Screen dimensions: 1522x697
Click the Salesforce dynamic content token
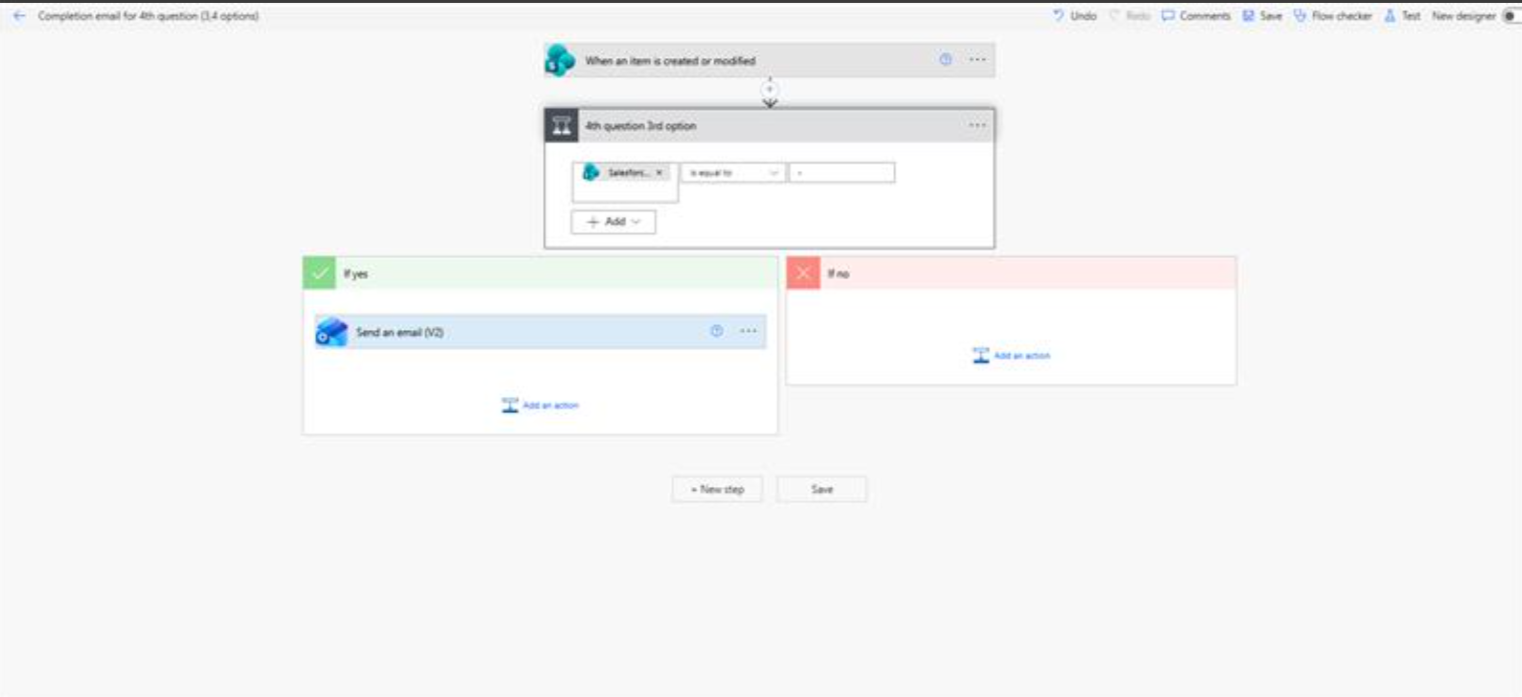point(625,173)
